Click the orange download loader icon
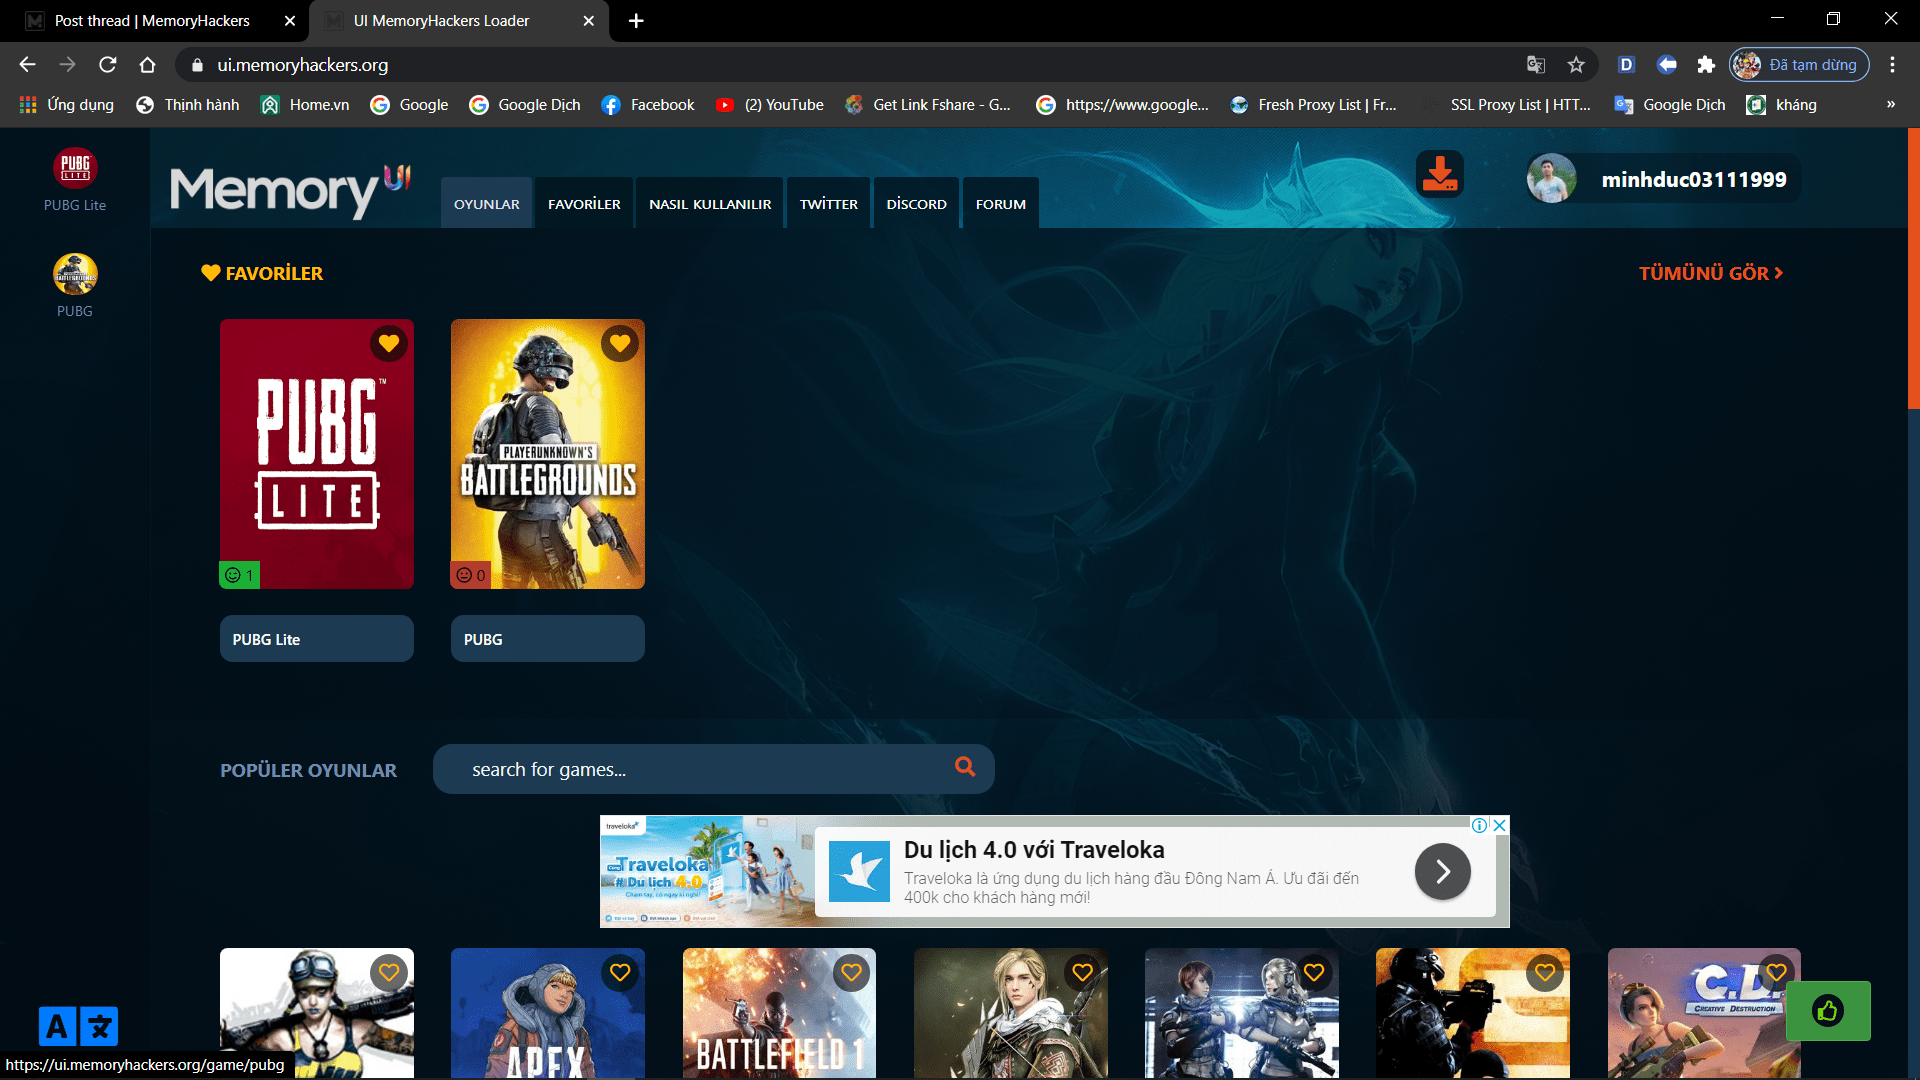The height and width of the screenshot is (1080, 1920). (1440, 174)
